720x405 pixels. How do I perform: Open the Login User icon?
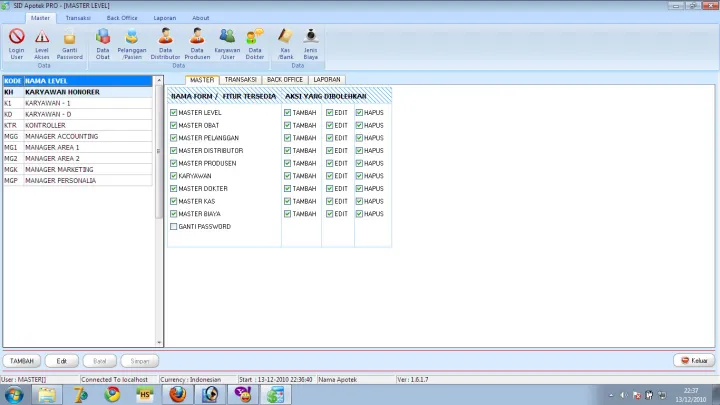[x=17, y=44]
